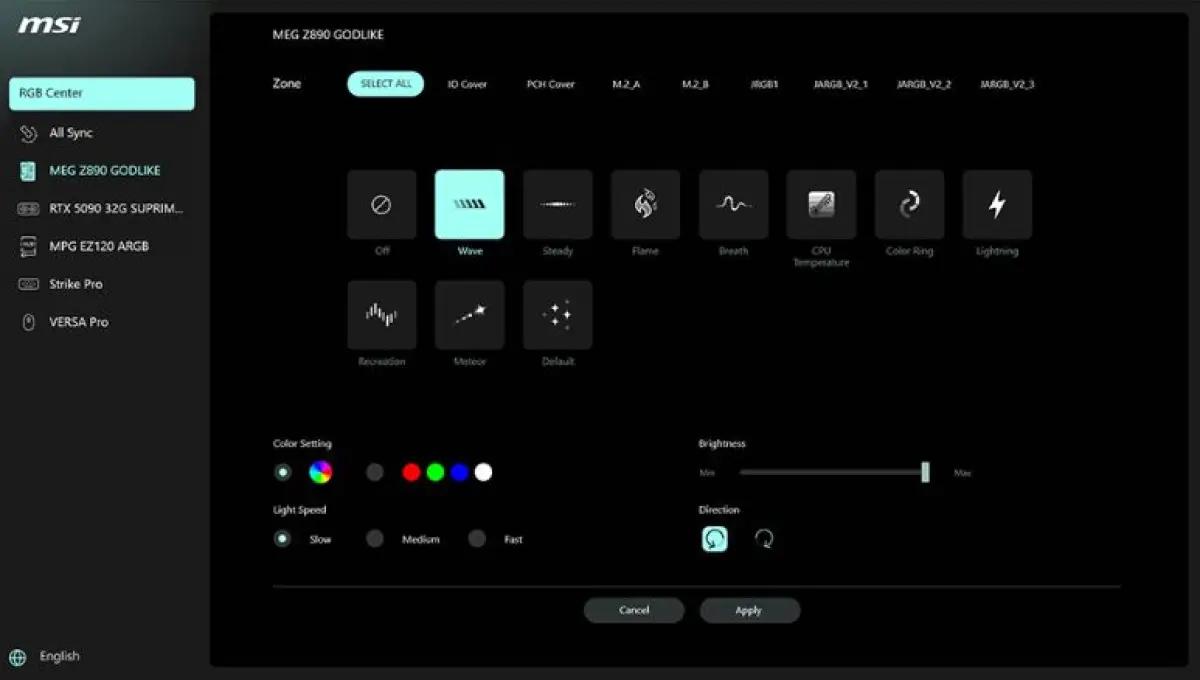Image resolution: width=1200 pixels, height=680 pixels.
Task: Click the Max label of Brightness slider
Action: (x=962, y=473)
